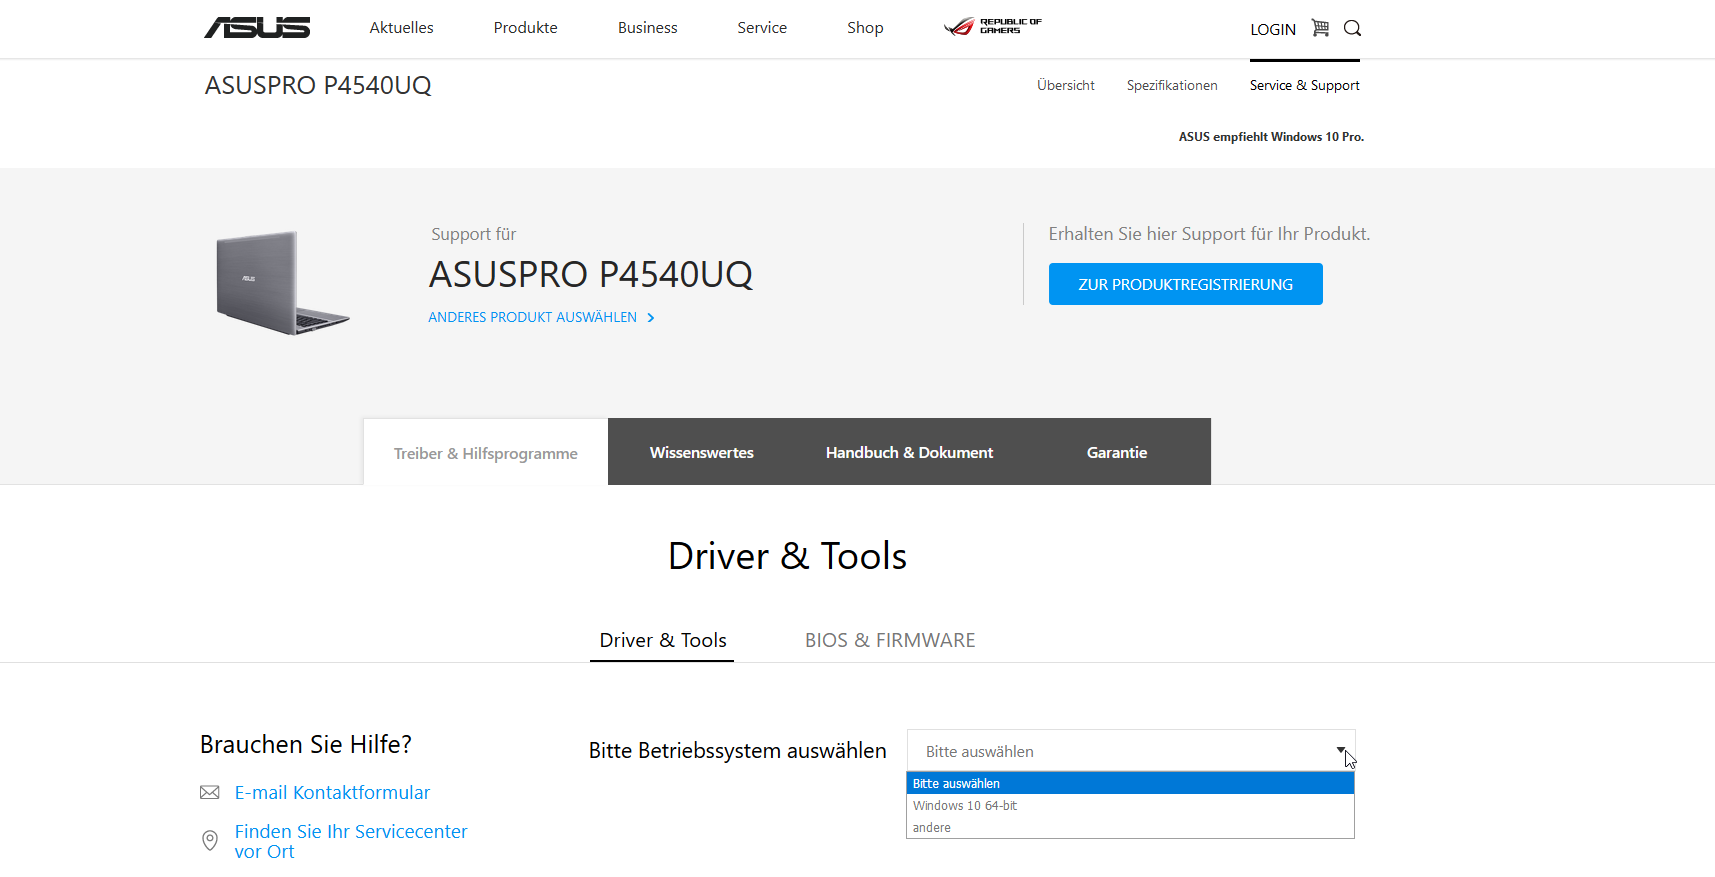
Task: Open the Aktuelles menu
Action: [x=401, y=28]
